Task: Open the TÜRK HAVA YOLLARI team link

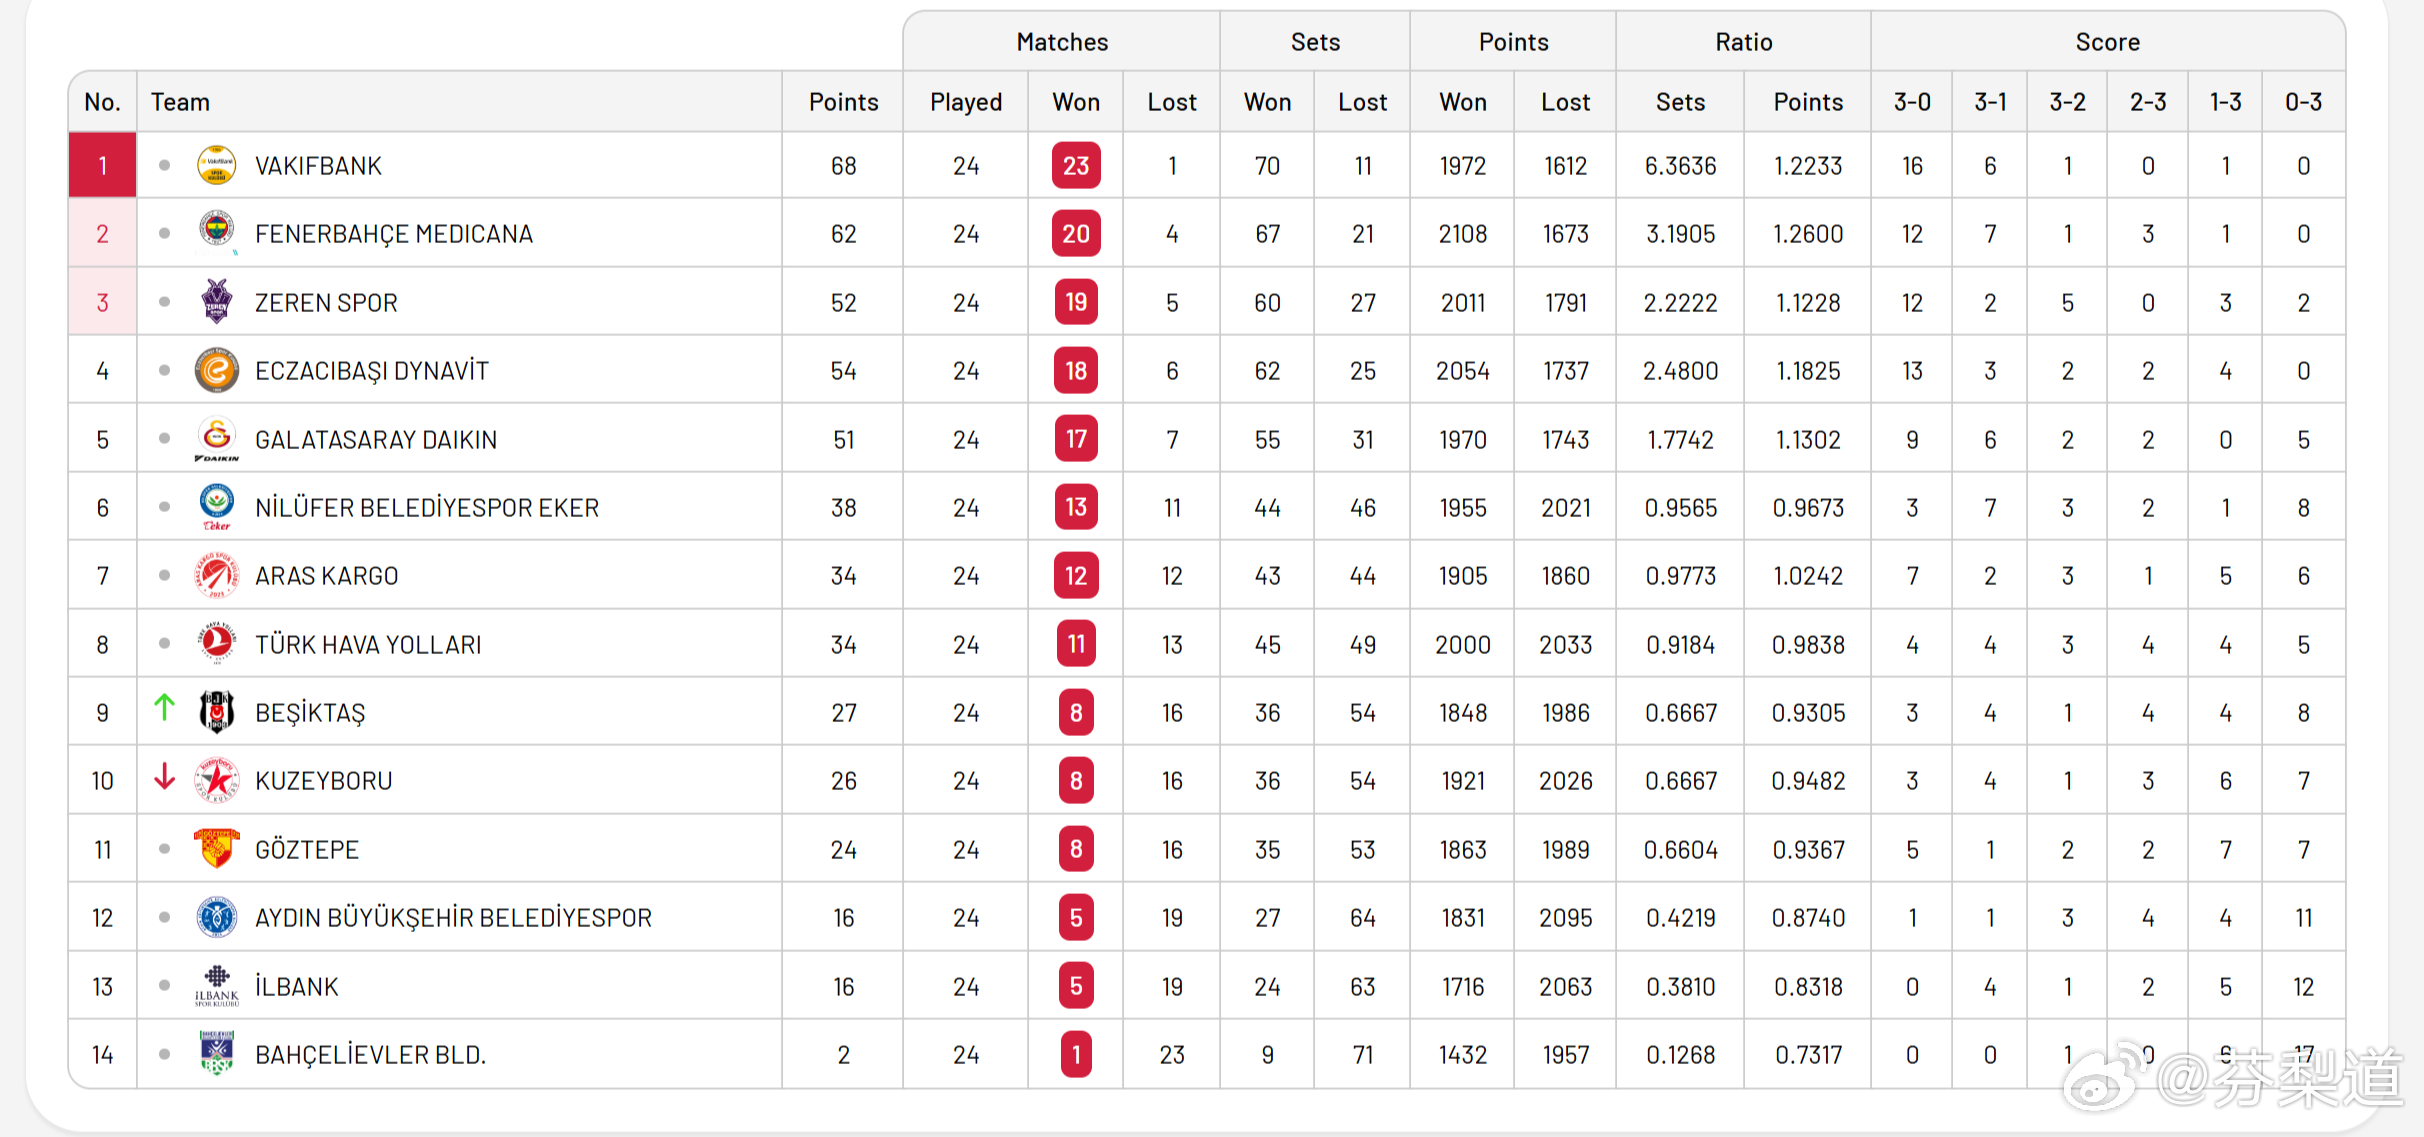Action: click(x=367, y=645)
